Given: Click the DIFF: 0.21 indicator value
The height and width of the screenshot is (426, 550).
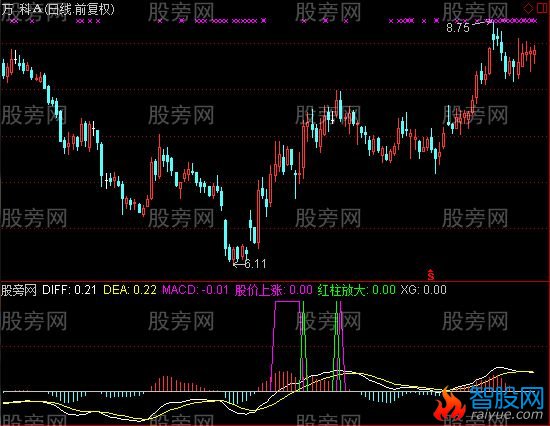Looking at the screenshot, I should pos(69,290).
